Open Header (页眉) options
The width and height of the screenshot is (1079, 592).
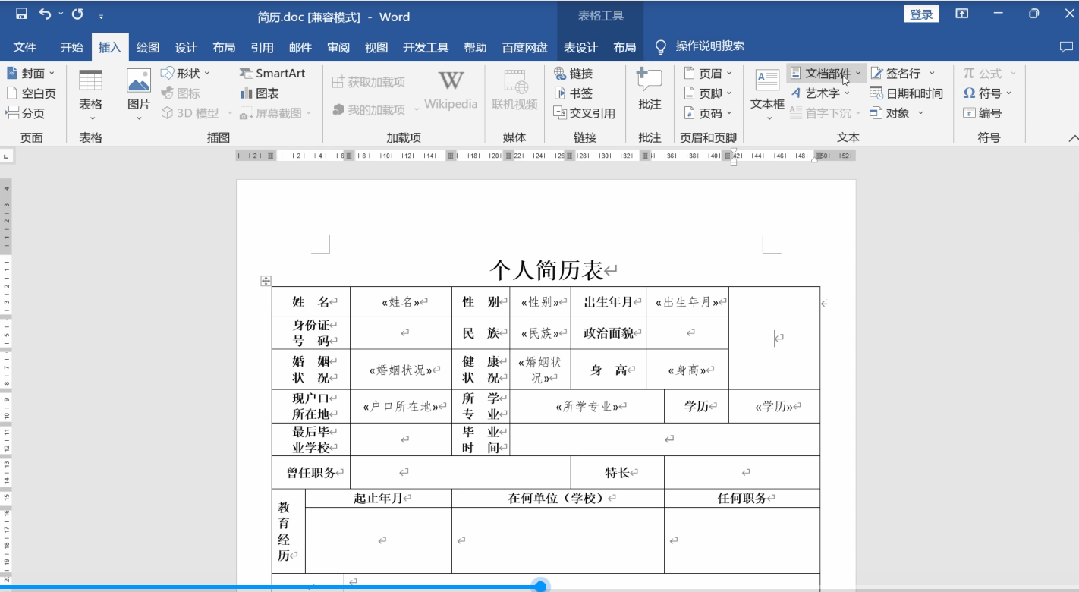[707, 73]
